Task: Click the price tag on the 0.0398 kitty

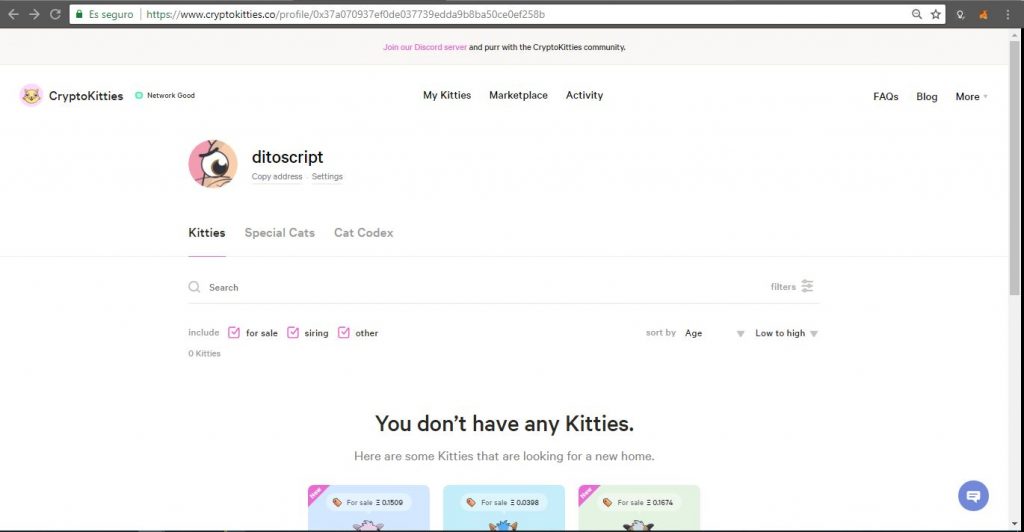Action: click(x=471, y=502)
